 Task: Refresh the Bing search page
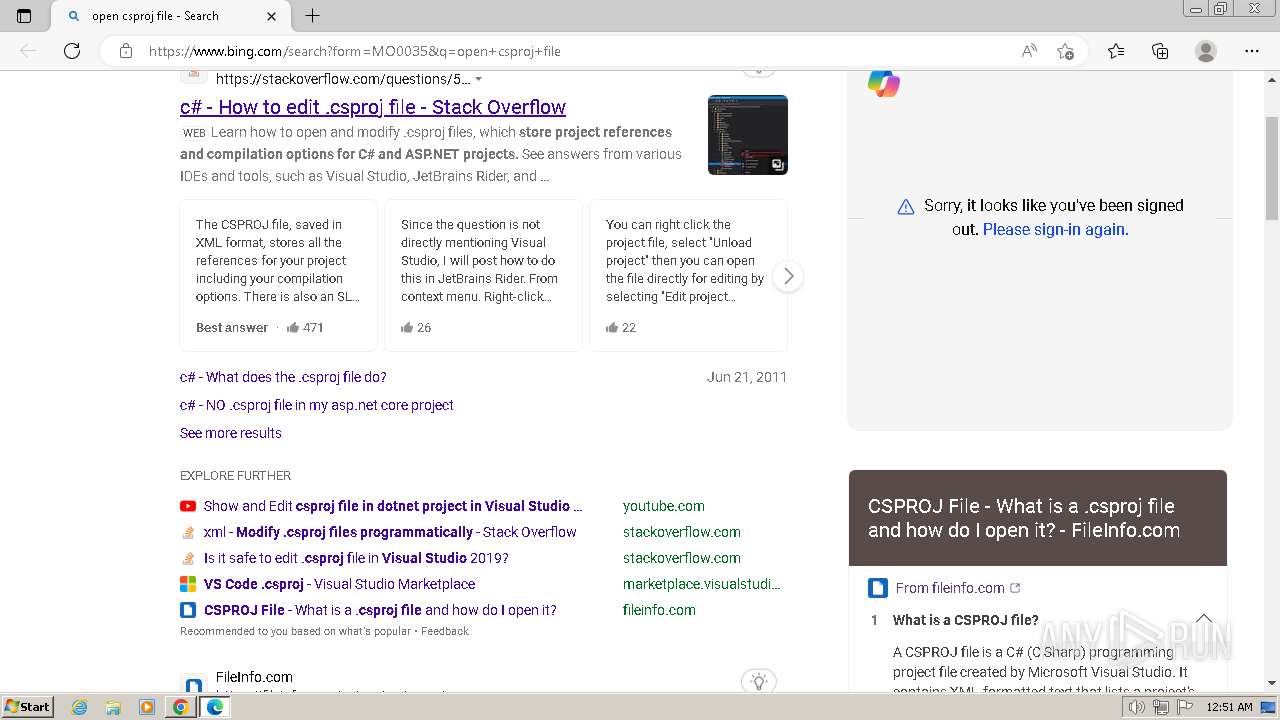pos(72,51)
